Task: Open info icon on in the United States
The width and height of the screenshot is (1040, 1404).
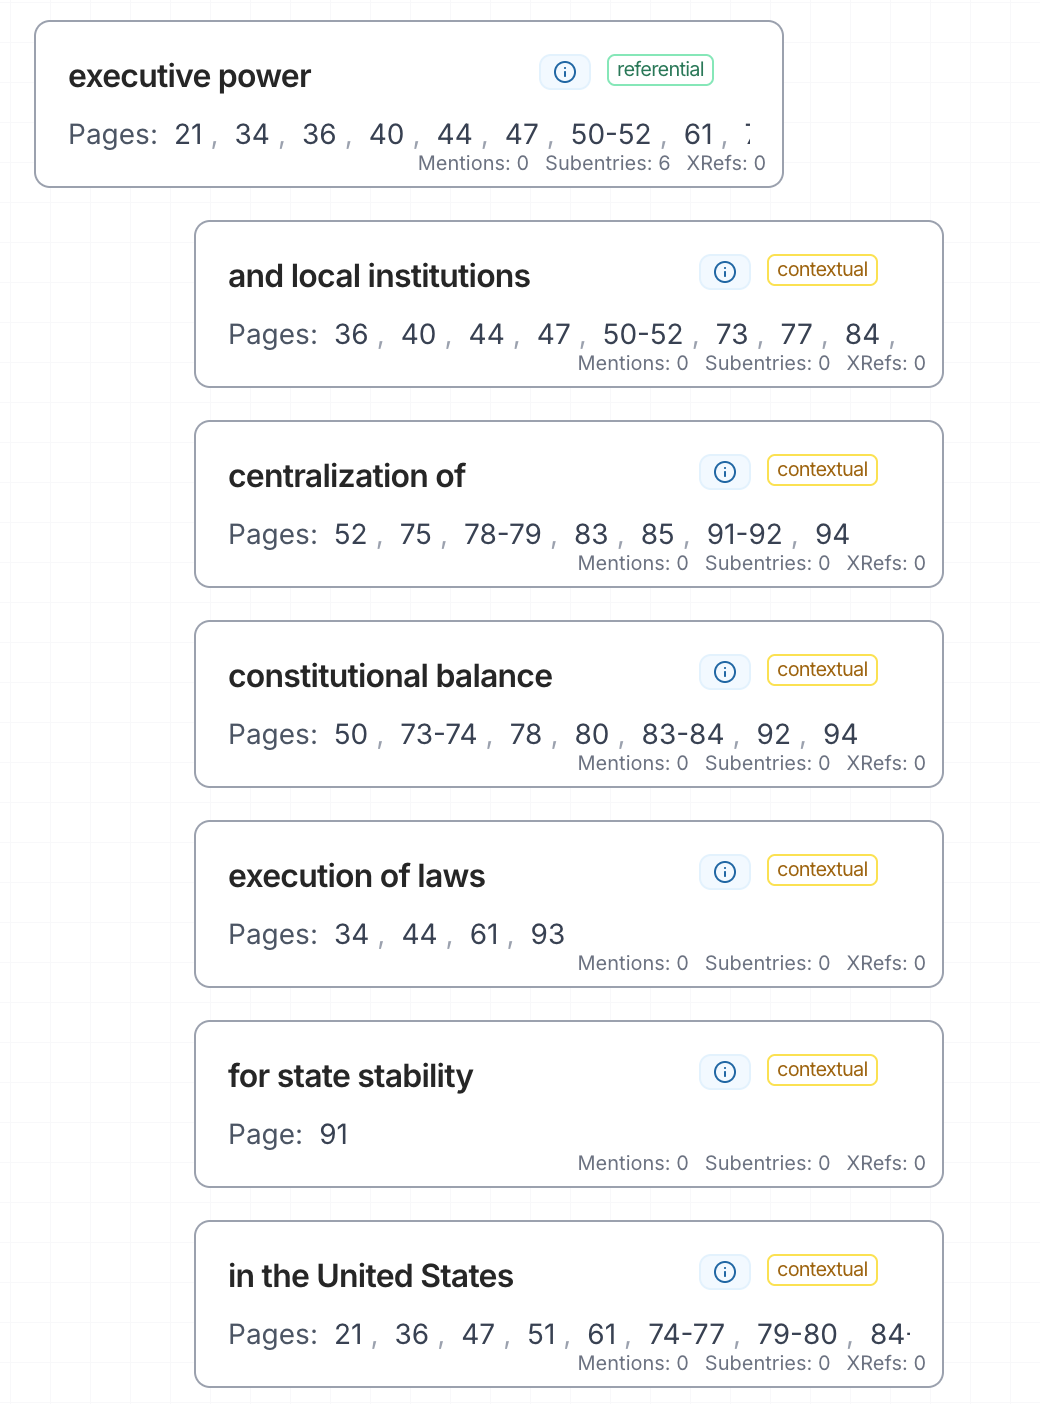Action: tap(724, 1272)
